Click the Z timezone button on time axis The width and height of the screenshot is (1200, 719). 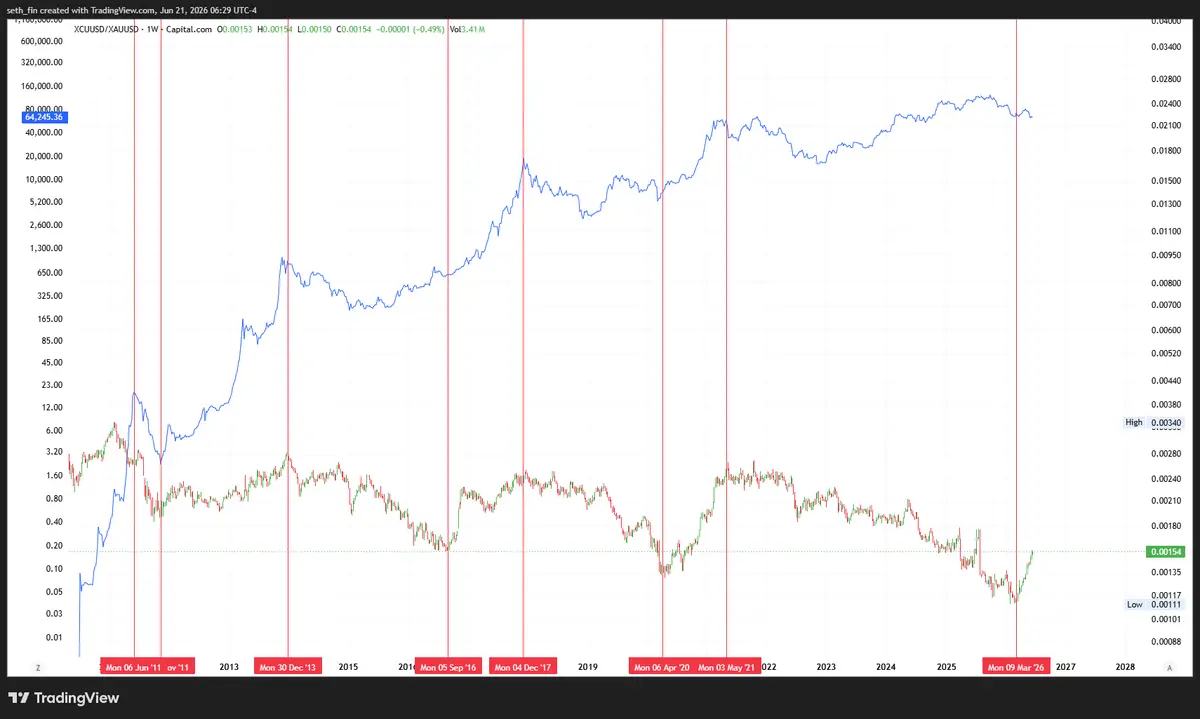coord(37,666)
